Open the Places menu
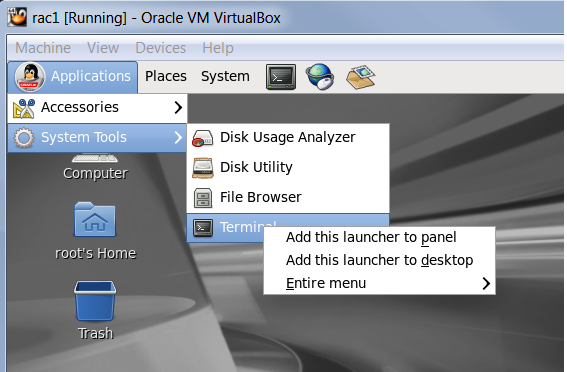 tap(166, 76)
